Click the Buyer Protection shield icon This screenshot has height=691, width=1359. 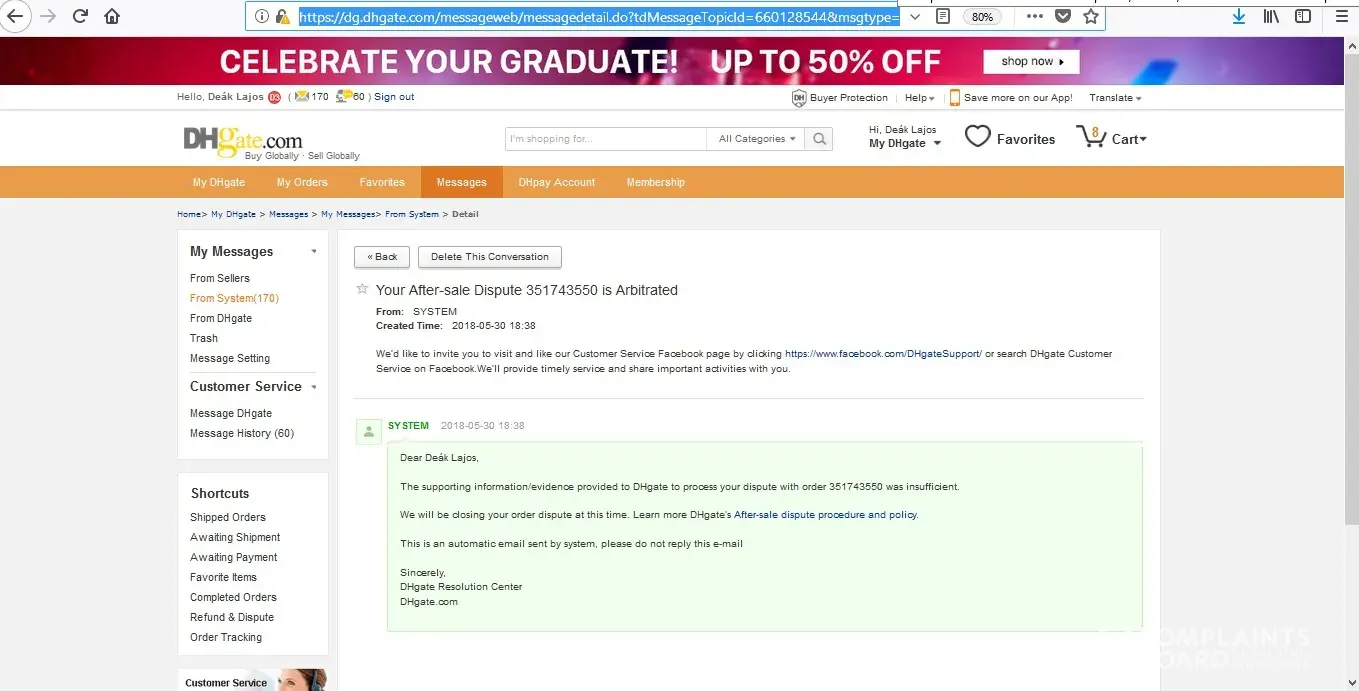coord(799,98)
